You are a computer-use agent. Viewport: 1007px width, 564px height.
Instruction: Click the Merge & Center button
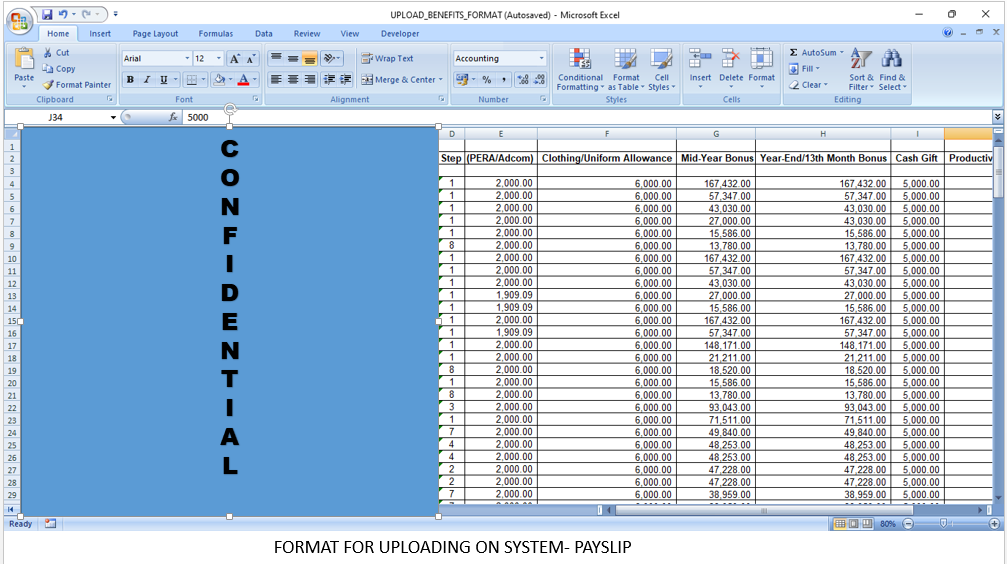tap(398, 80)
